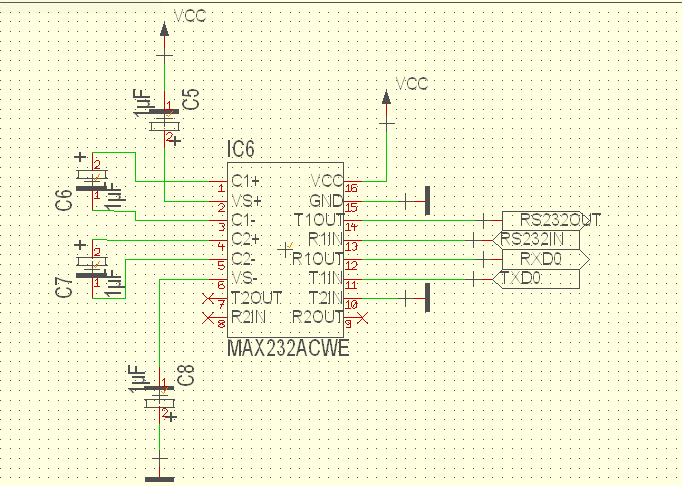
Task: Click the VCC pin label inside IC6
Action: click(x=327, y=181)
